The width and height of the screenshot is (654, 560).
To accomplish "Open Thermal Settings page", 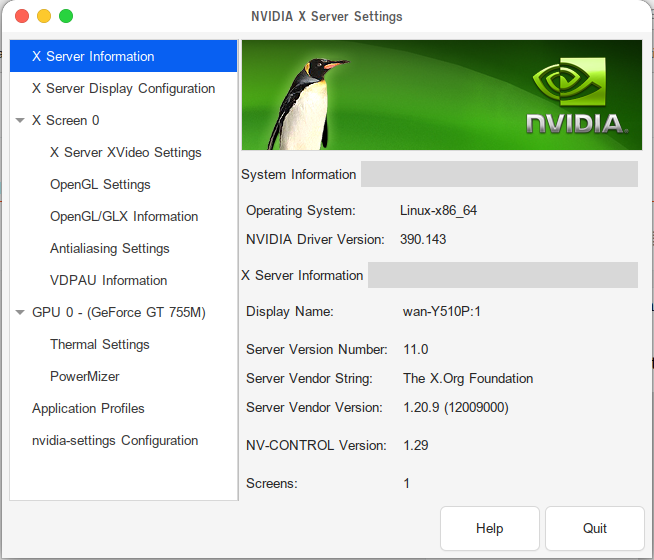I will [100, 344].
